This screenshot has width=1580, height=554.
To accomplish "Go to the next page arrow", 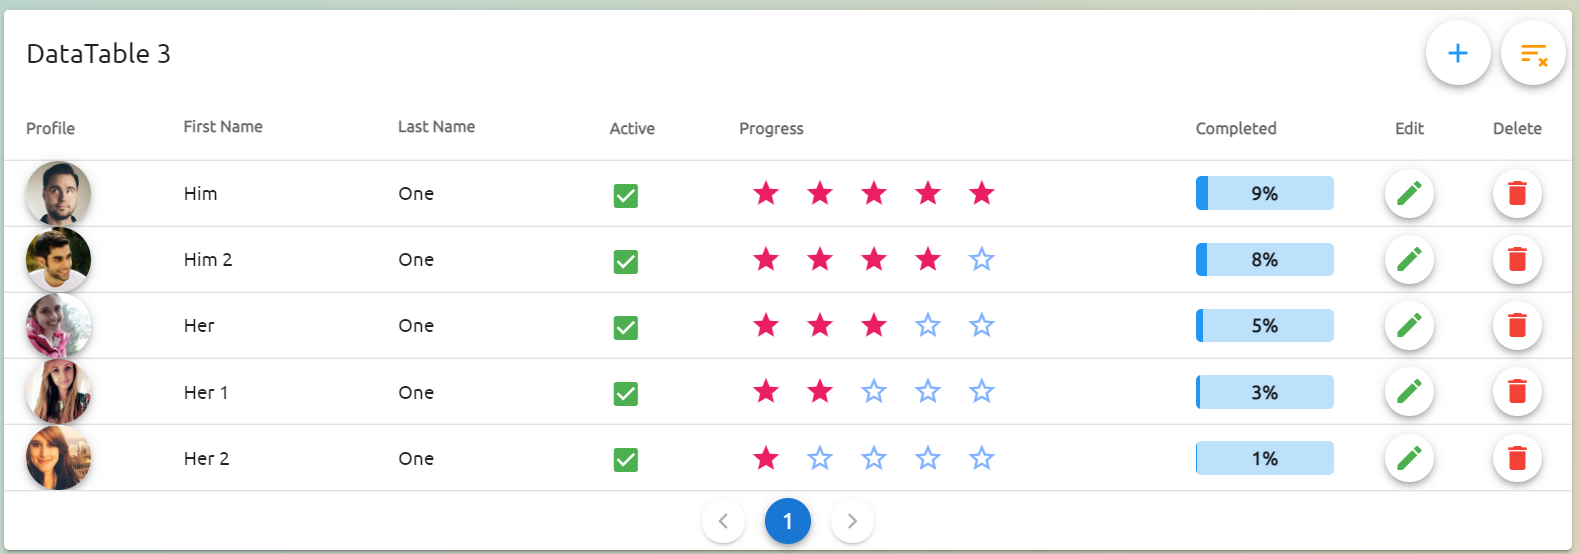I will [852, 521].
